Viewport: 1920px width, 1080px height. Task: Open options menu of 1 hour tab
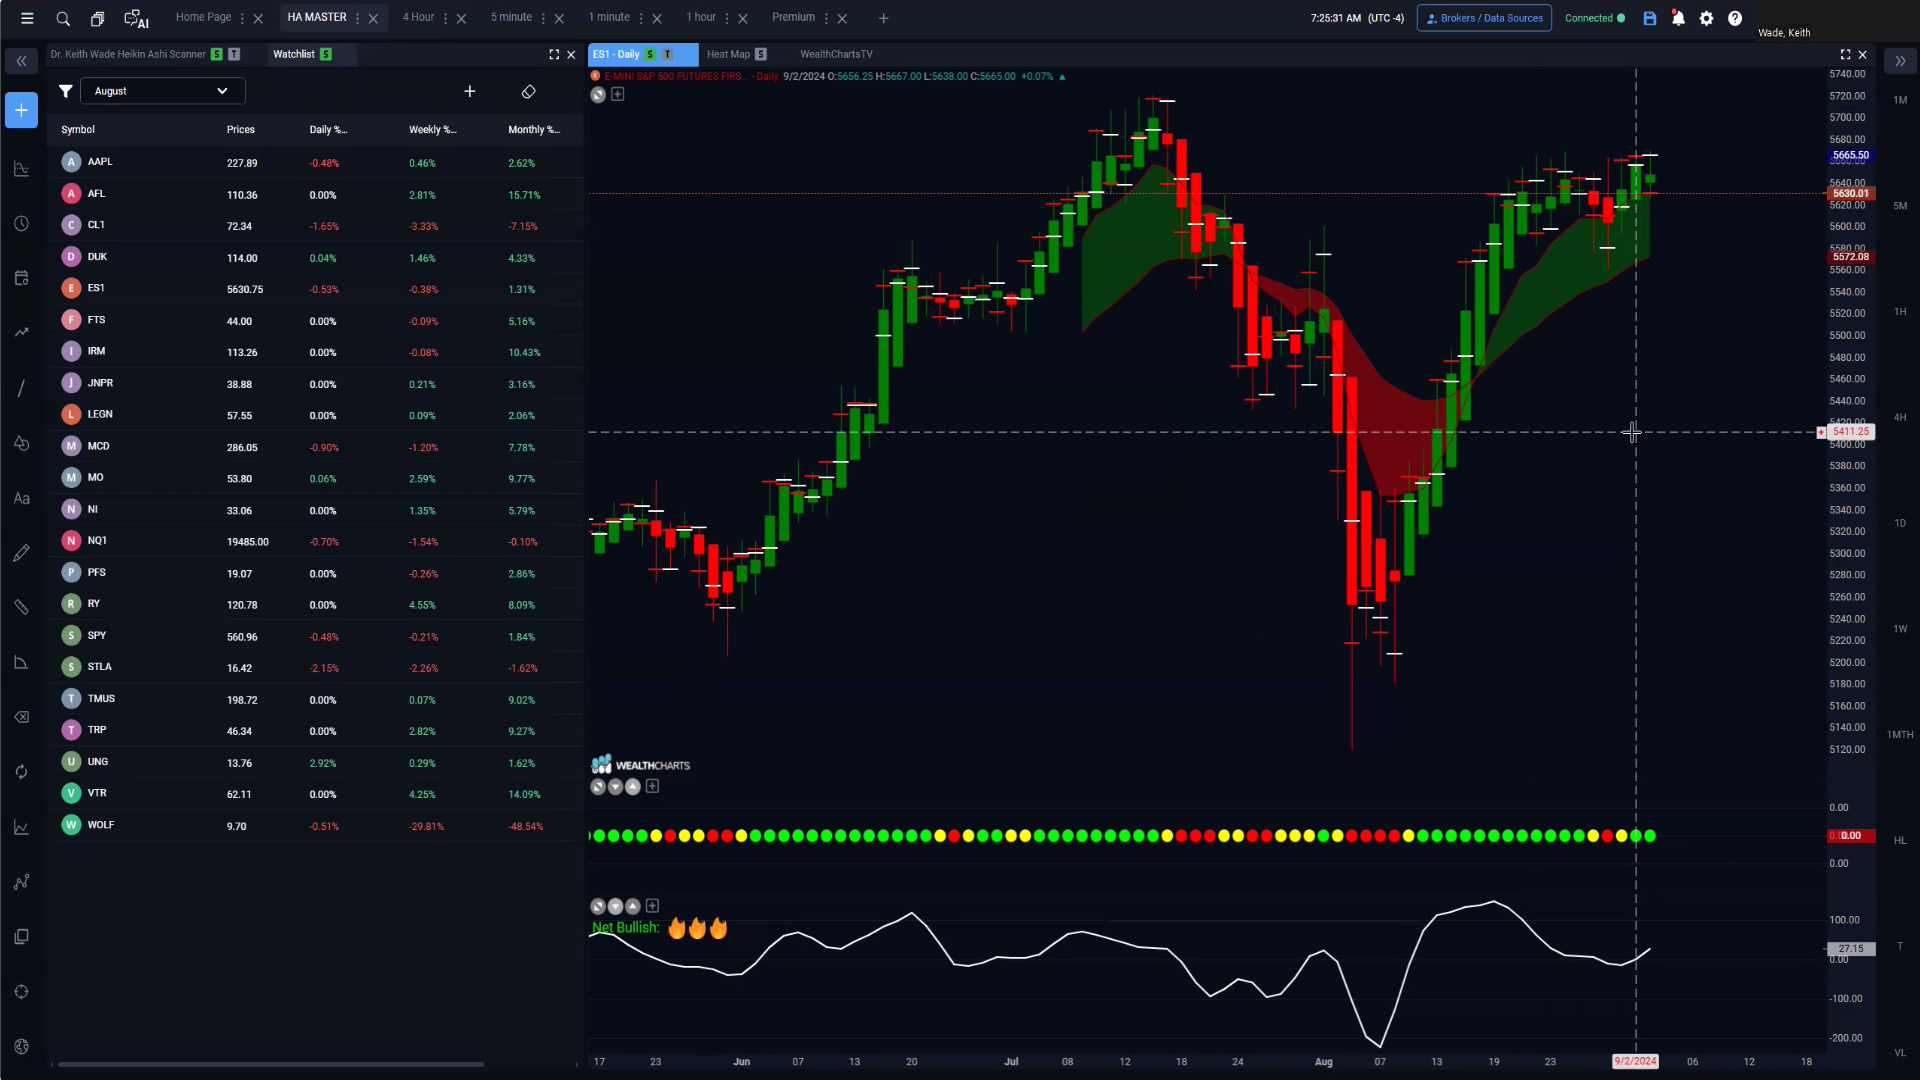(x=727, y=18)
